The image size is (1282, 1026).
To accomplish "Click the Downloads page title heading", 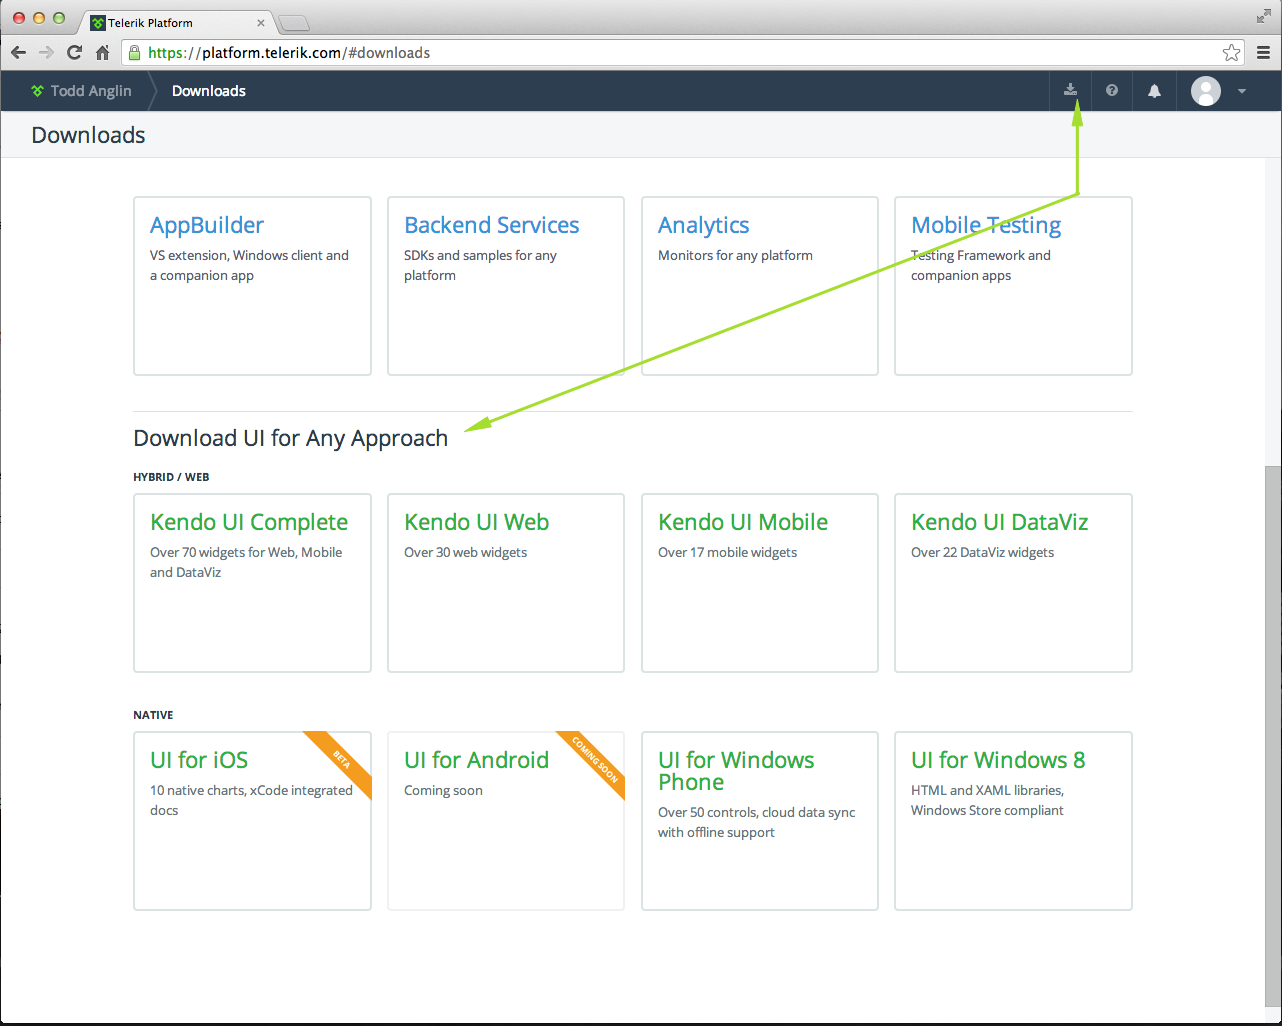I will point(88,135).
